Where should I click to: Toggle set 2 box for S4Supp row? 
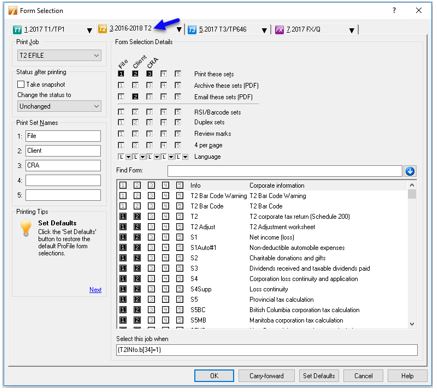tap(137, 289)
